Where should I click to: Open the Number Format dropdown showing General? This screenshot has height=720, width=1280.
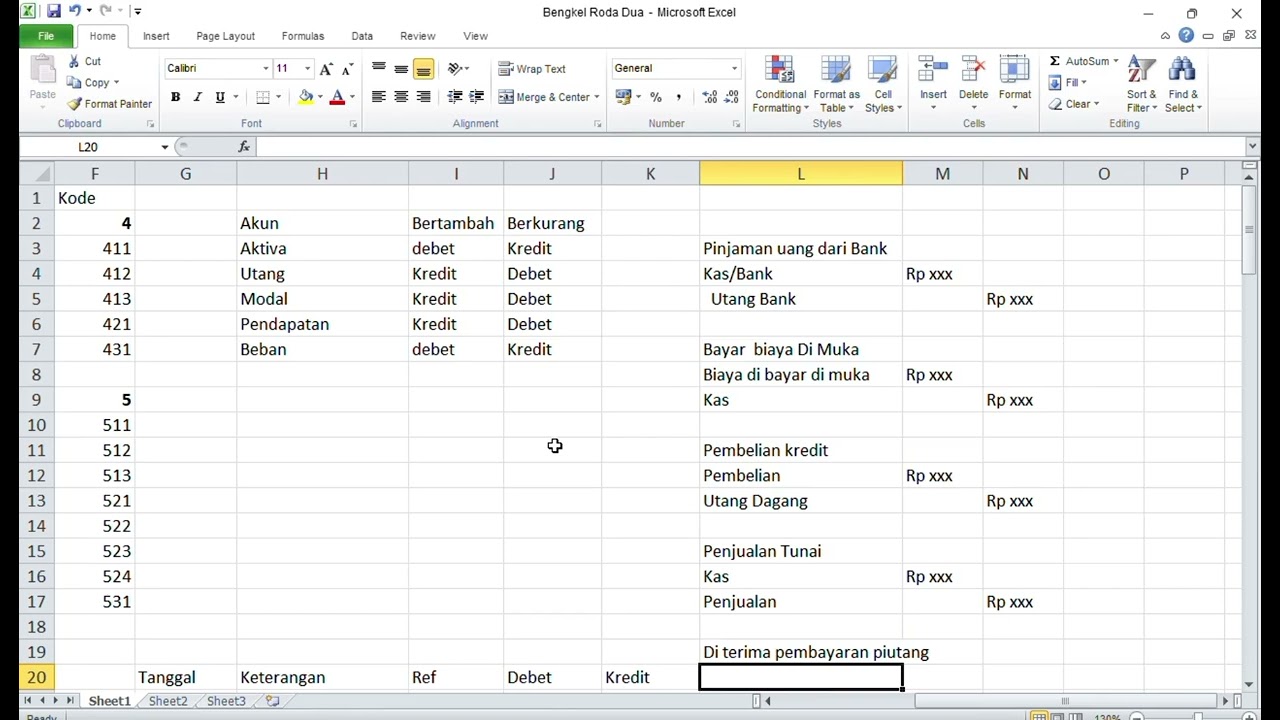pyautogui.click(x=734, y=68)
